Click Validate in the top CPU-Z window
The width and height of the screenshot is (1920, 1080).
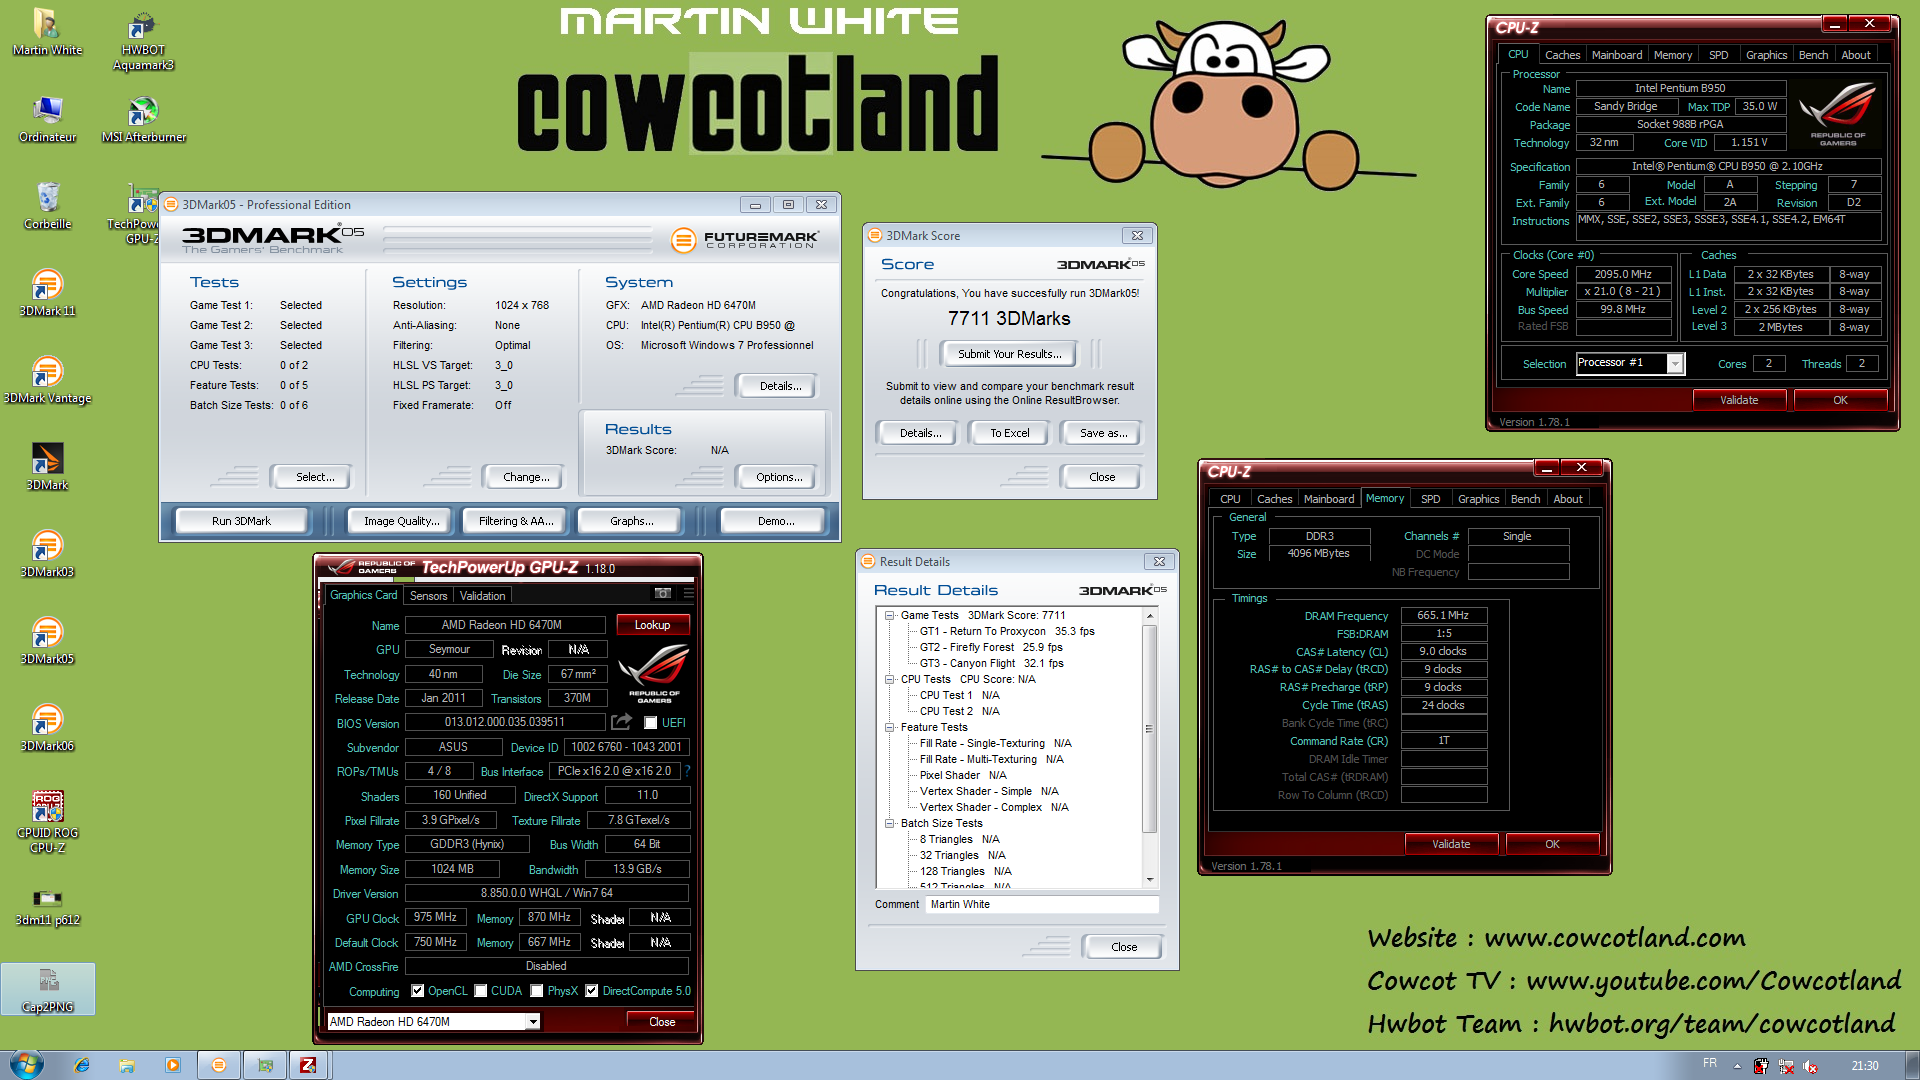point(1738,400)
